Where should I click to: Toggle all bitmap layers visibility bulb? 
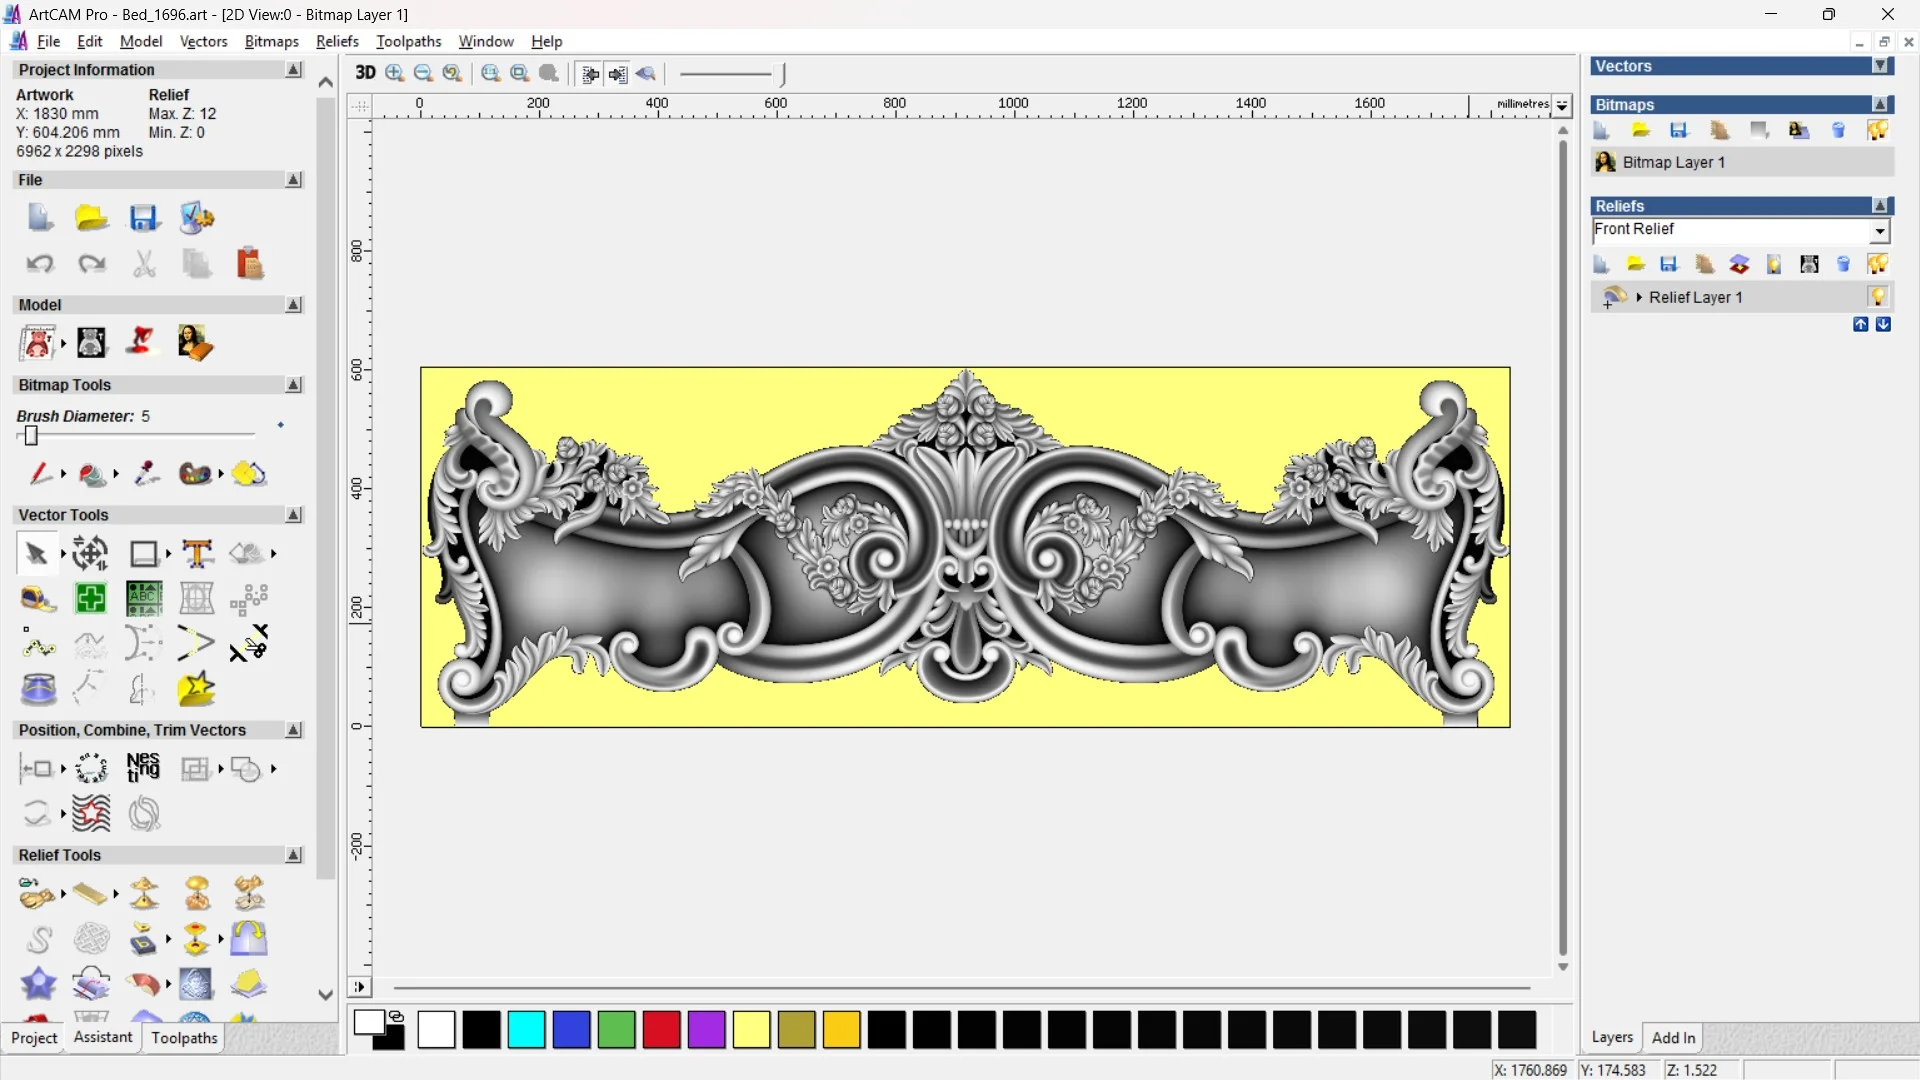pos(1878,131)
